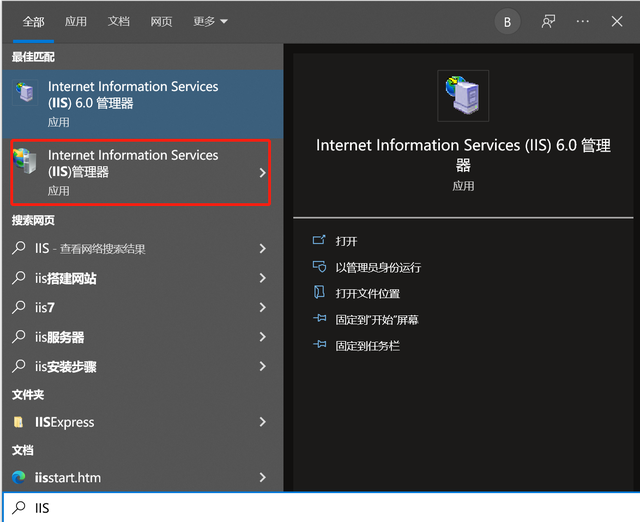
Task: Click the Edge icon beside iisstart.htm
Action: point(18,477)
